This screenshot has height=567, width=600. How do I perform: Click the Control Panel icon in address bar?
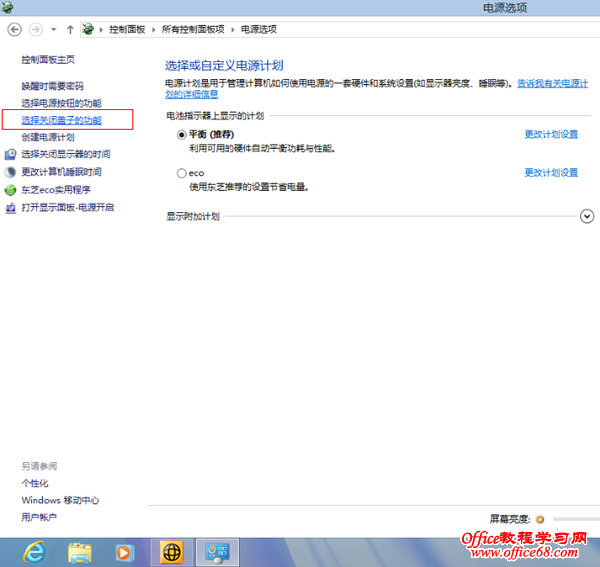[x=88, y=29]
